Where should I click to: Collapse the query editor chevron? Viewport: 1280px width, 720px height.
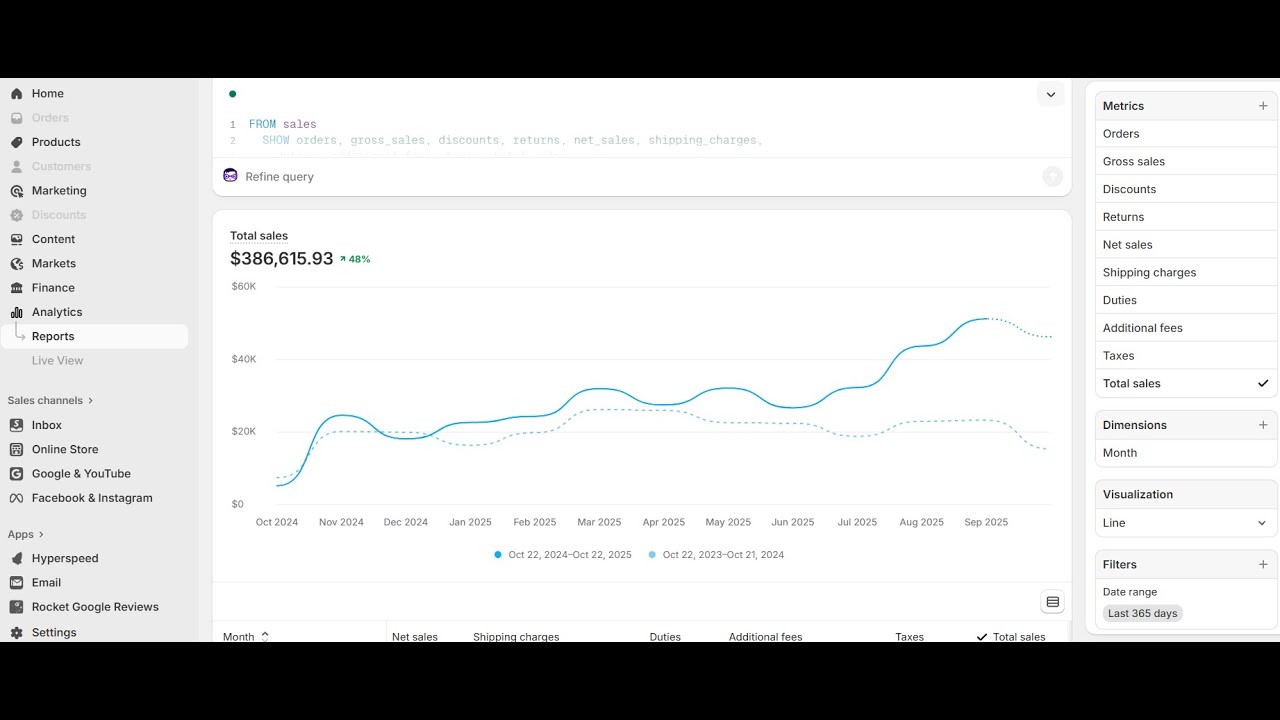1050,95
